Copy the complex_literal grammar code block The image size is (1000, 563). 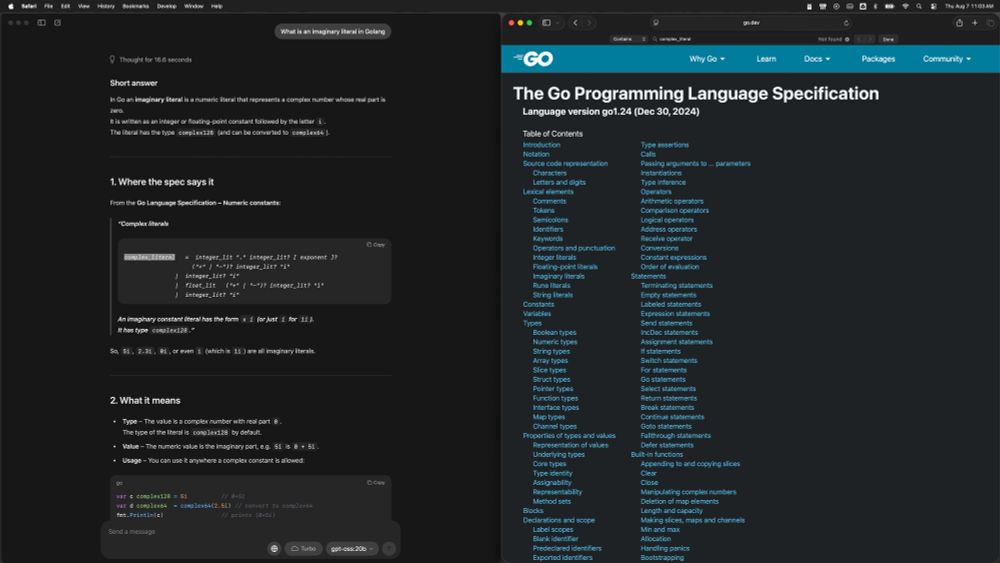[376, 245]
